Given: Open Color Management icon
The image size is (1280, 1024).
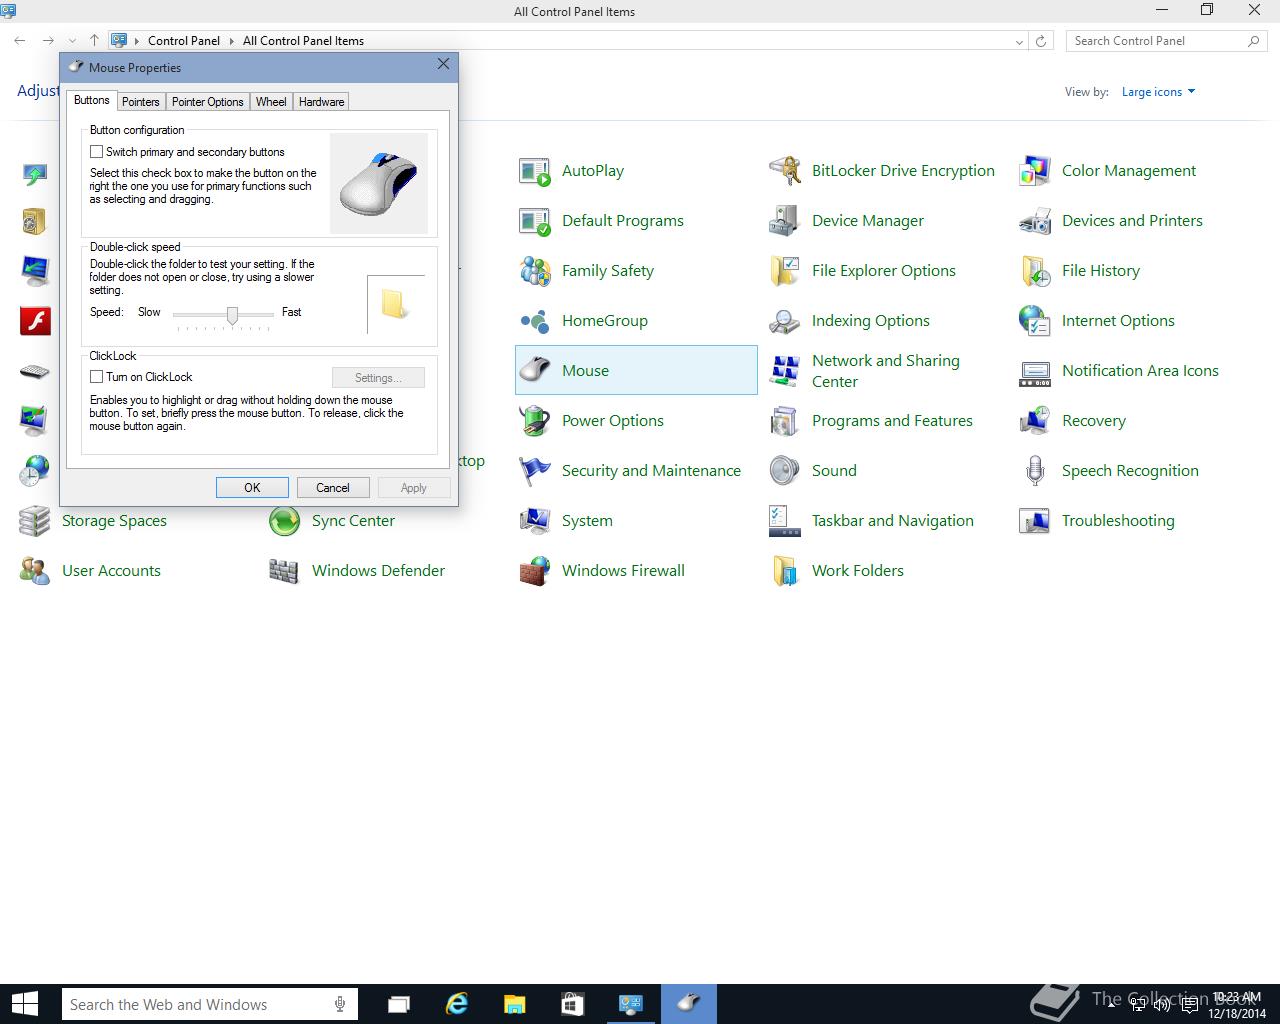Looking at the screenshot, I should [x=1035, y=171].
